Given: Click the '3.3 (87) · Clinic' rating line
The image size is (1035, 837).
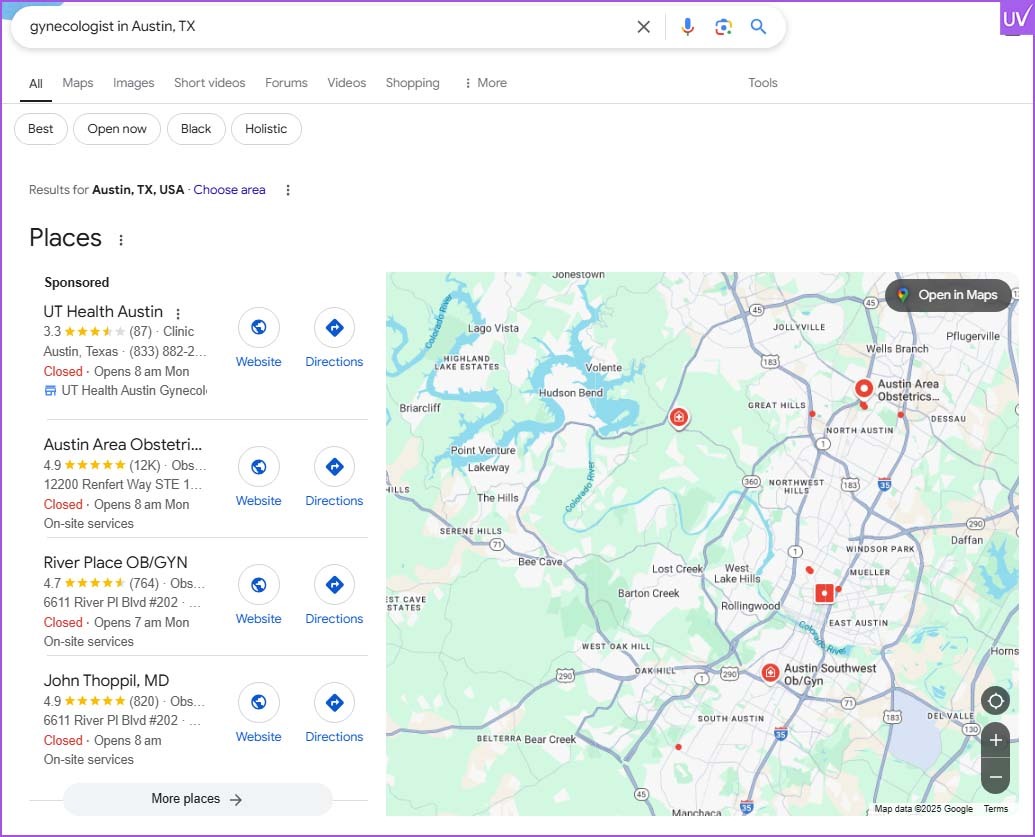Looking at the screenshot, I should point(119,331).
